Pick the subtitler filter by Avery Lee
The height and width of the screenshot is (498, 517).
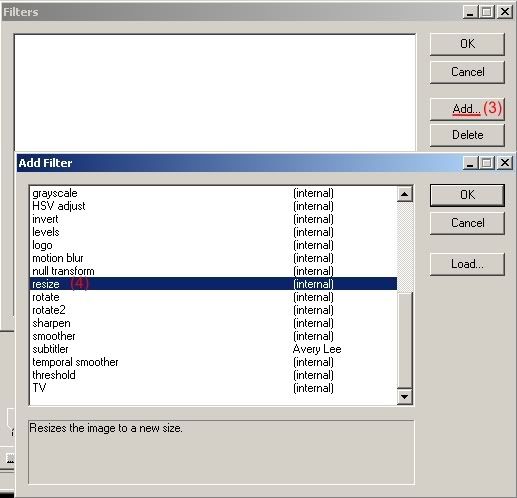tap(213, 349)
